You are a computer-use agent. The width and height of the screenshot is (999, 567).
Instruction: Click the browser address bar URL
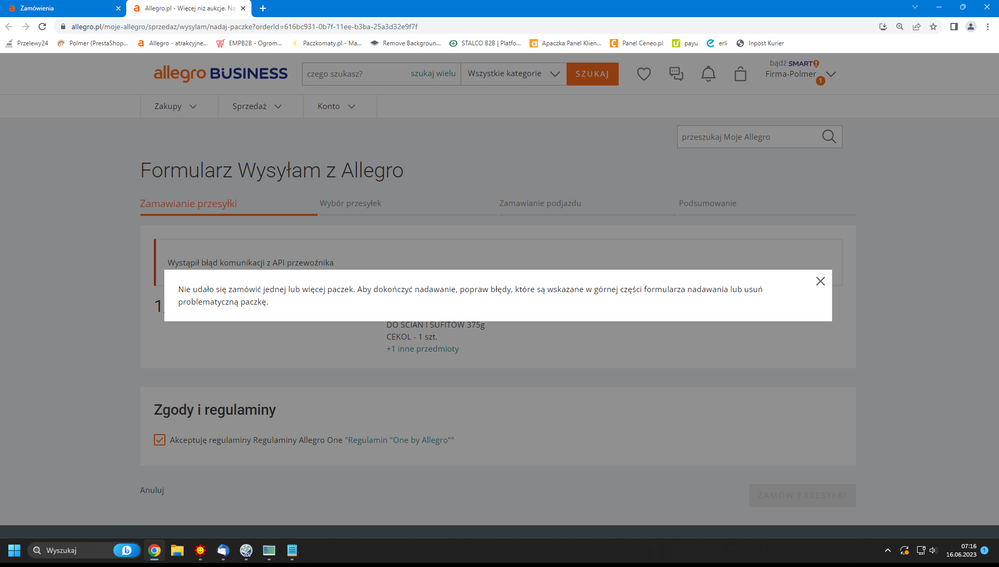point(245,27)
